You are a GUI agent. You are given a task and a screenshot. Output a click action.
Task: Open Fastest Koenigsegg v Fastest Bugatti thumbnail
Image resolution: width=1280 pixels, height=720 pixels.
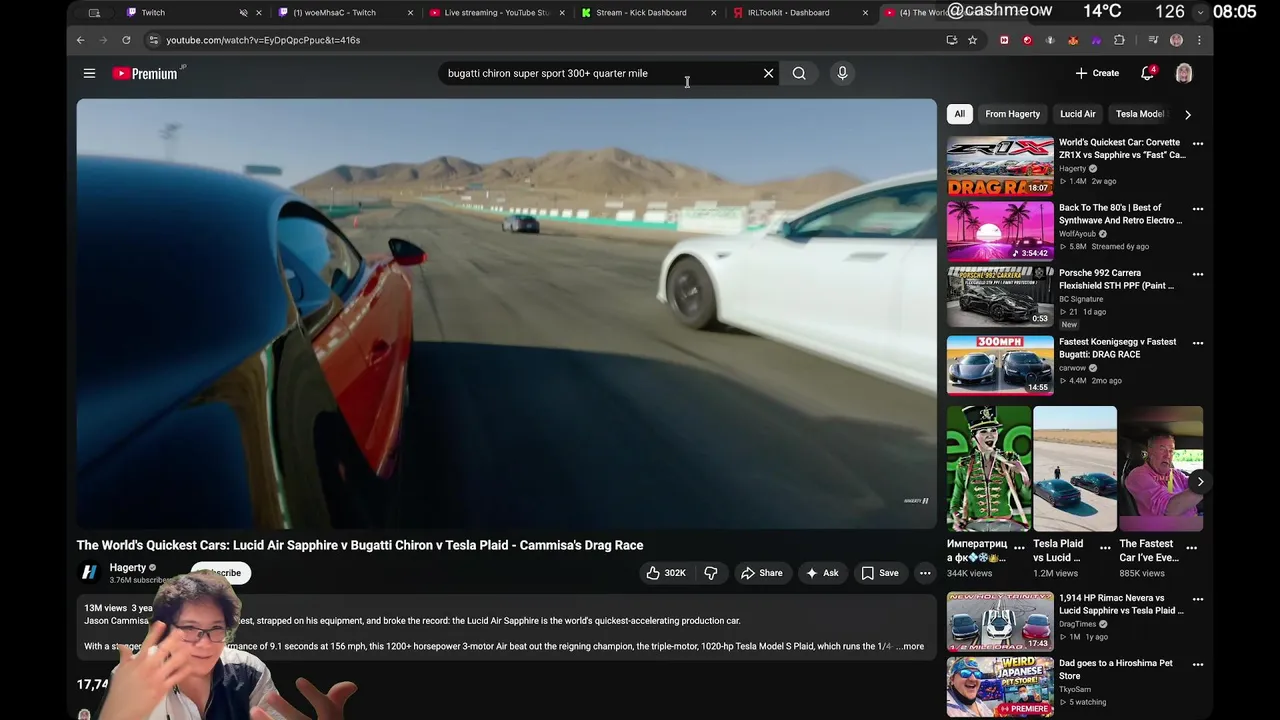1000,364
